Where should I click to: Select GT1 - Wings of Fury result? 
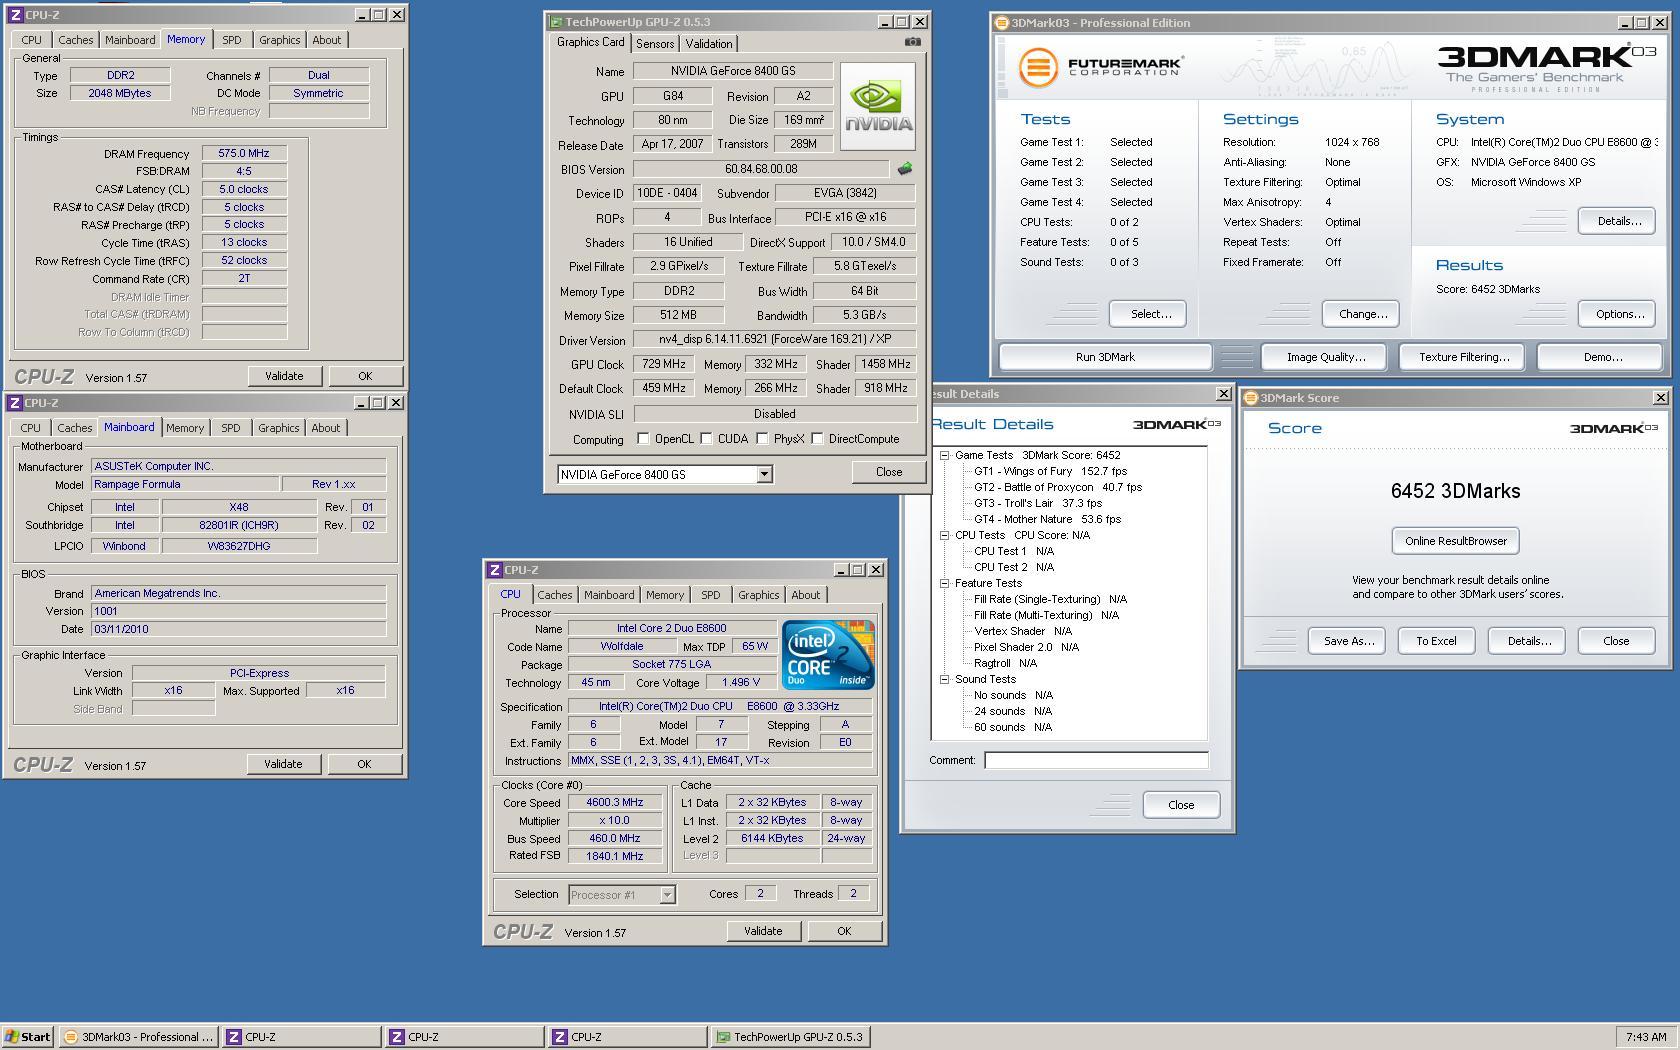[x=1050, y=471]
